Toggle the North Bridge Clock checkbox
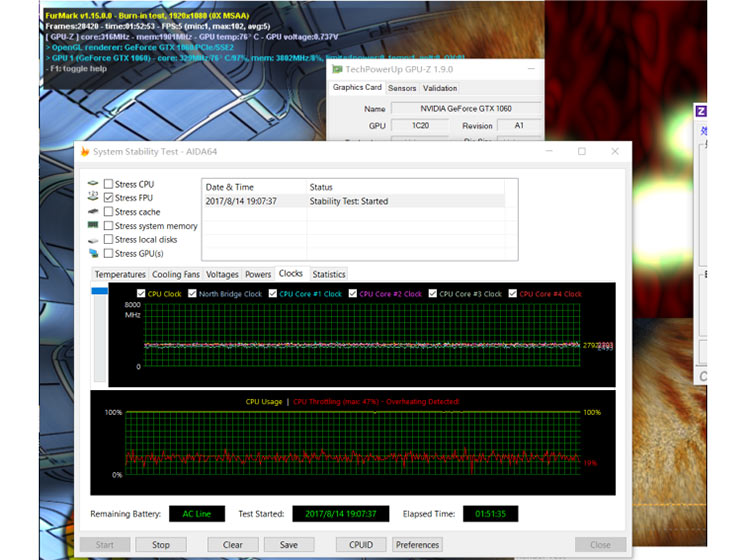The width and height of the screenshot is (750, 560). [192, 294]
